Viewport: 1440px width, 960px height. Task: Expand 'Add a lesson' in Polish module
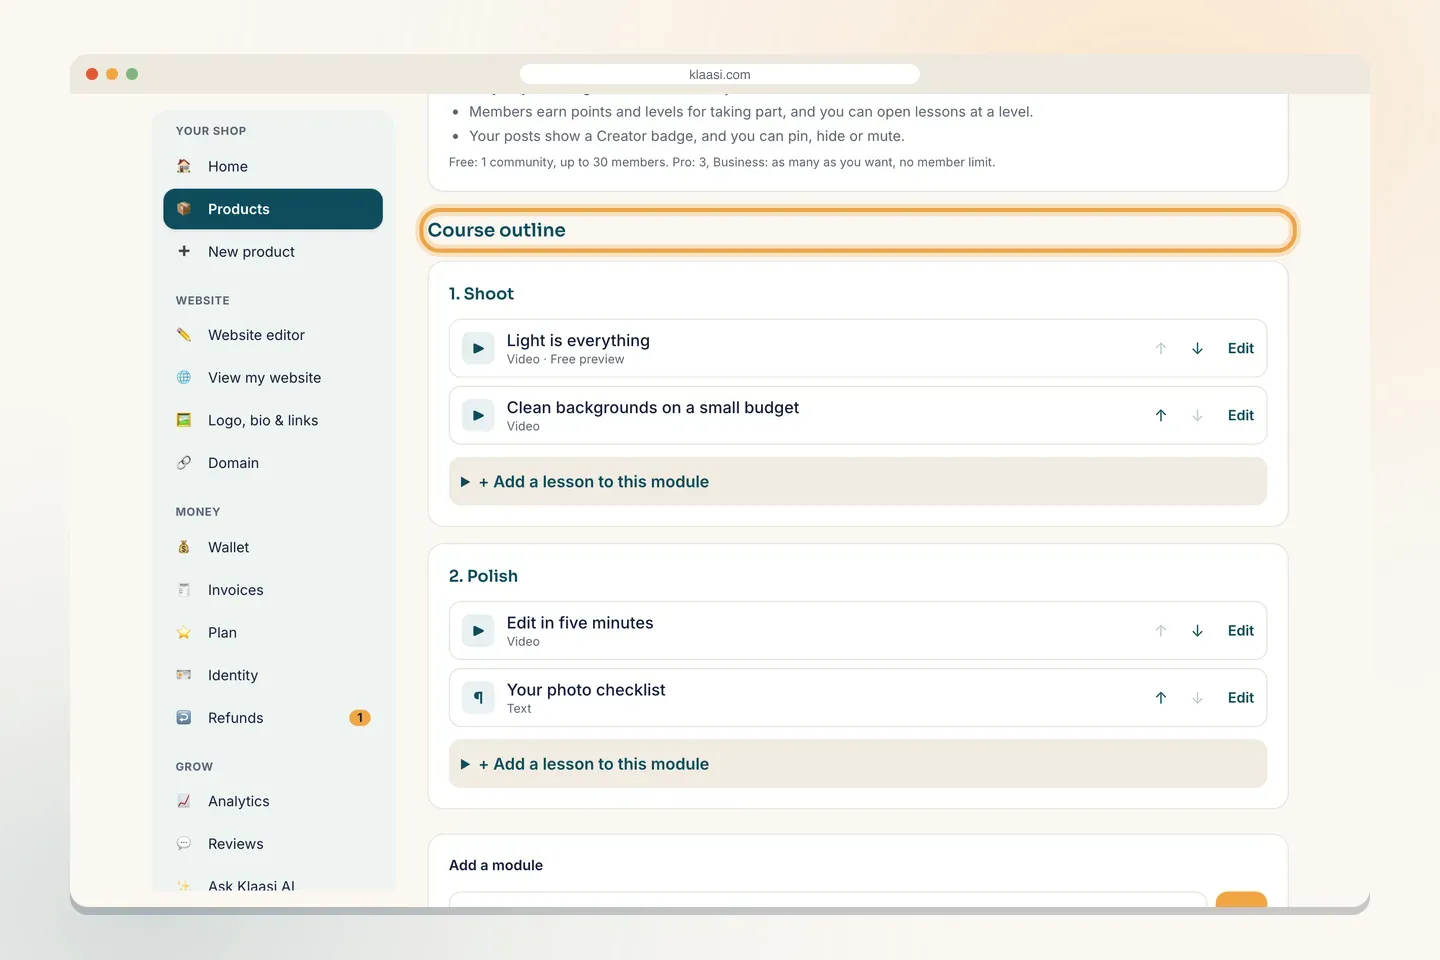coord(858,764)
